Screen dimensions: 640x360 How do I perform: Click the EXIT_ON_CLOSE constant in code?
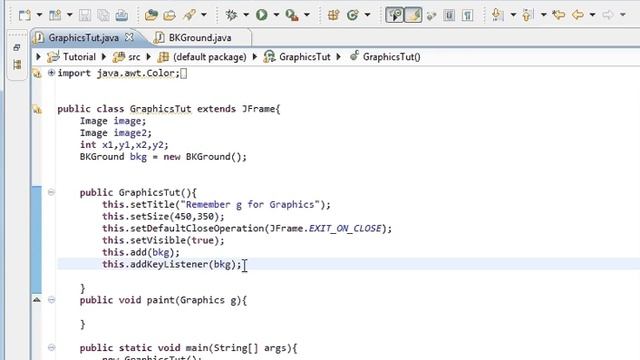[345, 228]
